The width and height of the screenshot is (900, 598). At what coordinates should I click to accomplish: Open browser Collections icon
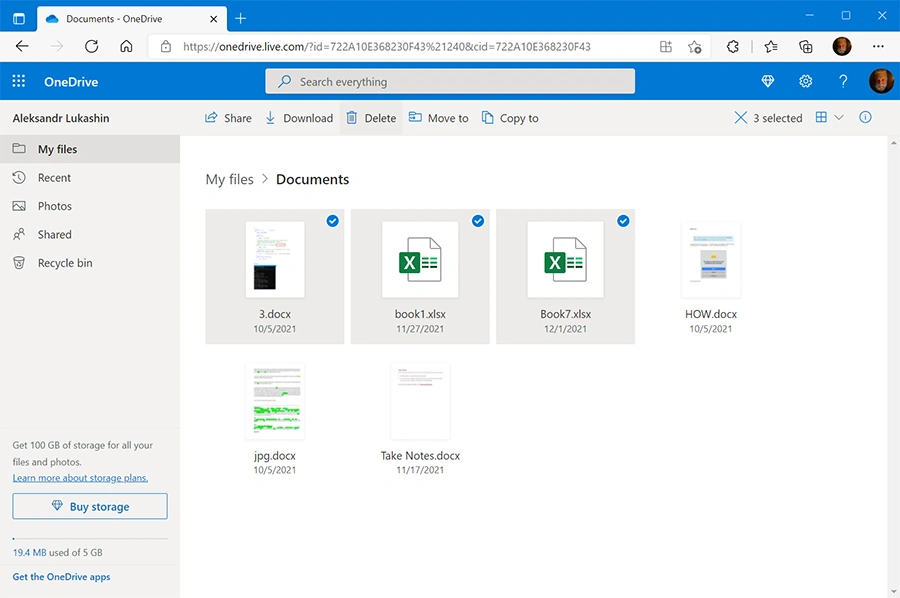click(x=805, y=46)
